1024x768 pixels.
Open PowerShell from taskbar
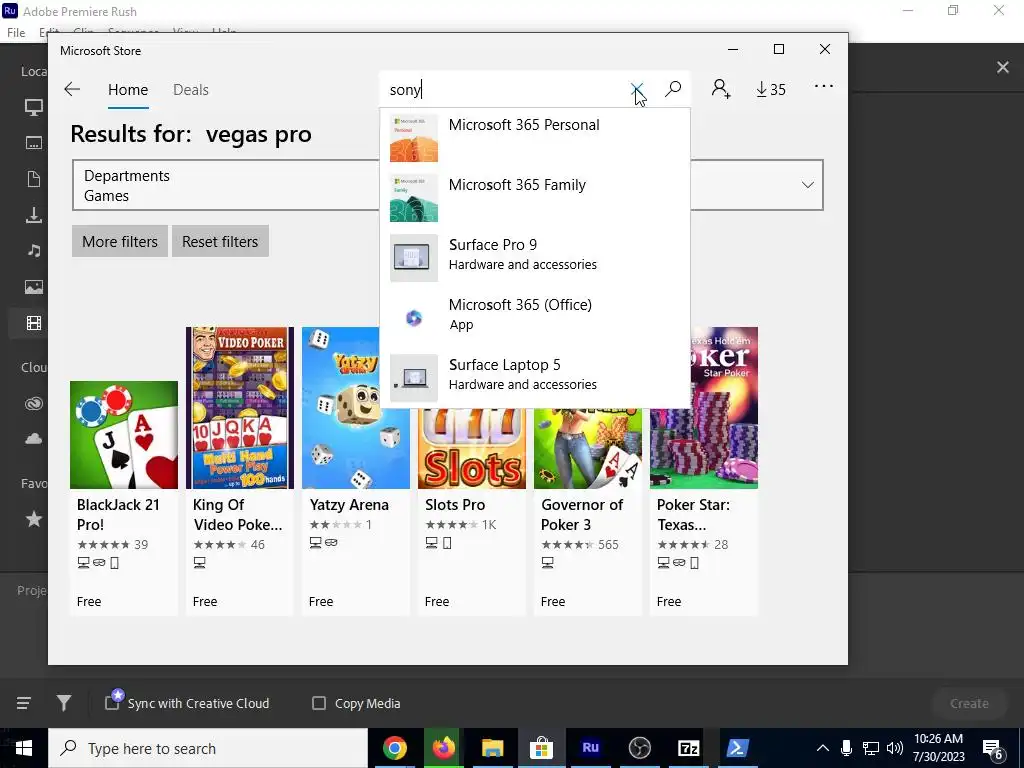tap(737, 748)
